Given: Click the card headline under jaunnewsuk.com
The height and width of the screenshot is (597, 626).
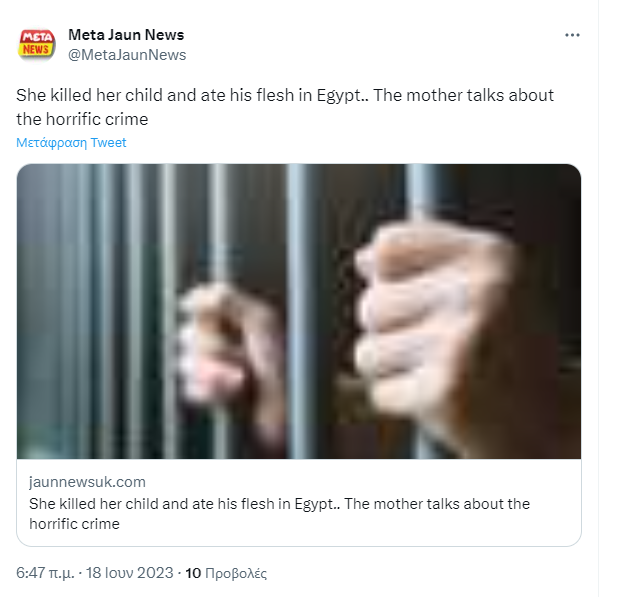Looking at the screenshot, I should tap(279, 514).
